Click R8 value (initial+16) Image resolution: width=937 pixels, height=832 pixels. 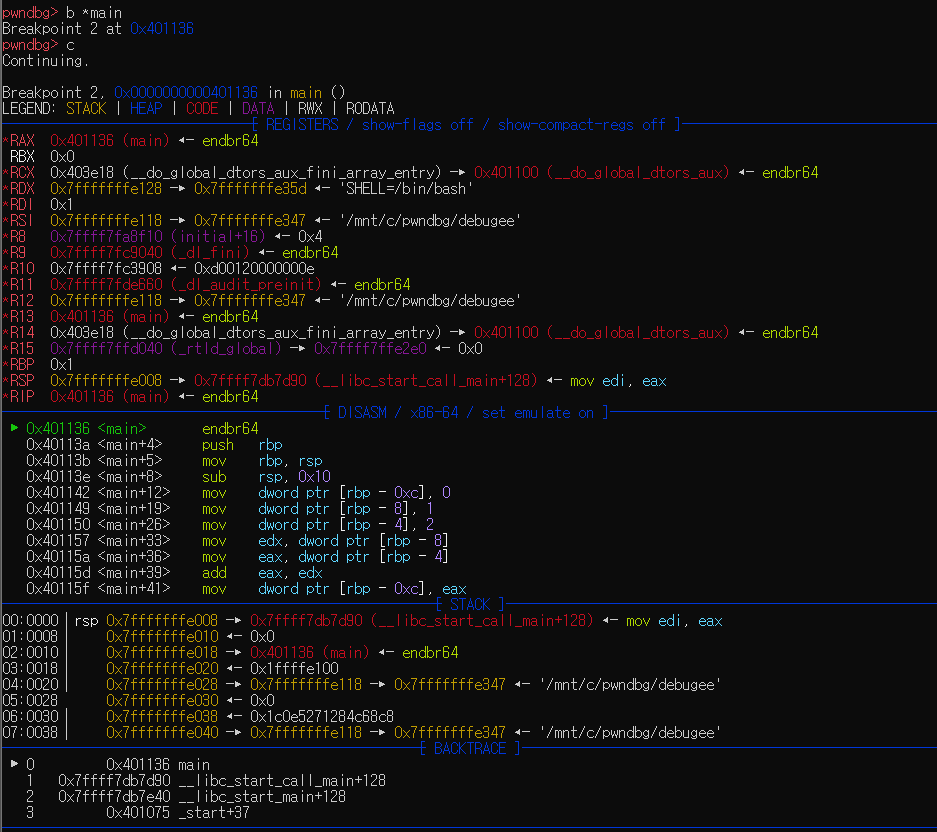[x=218, y=237]
